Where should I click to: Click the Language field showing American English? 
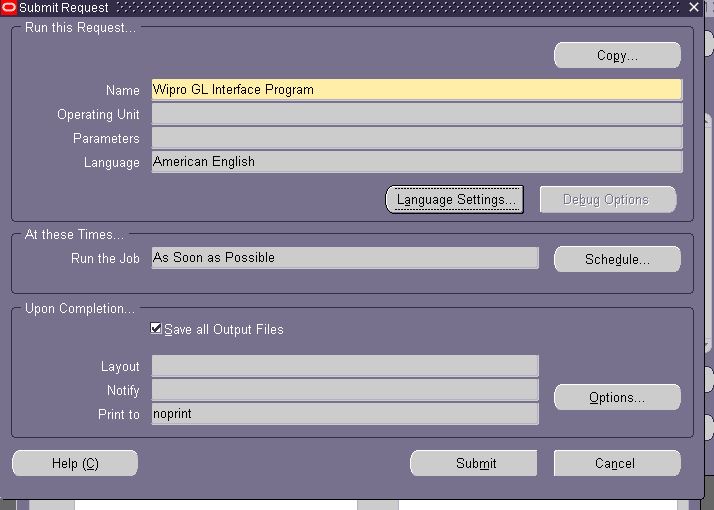coord(417,162)
